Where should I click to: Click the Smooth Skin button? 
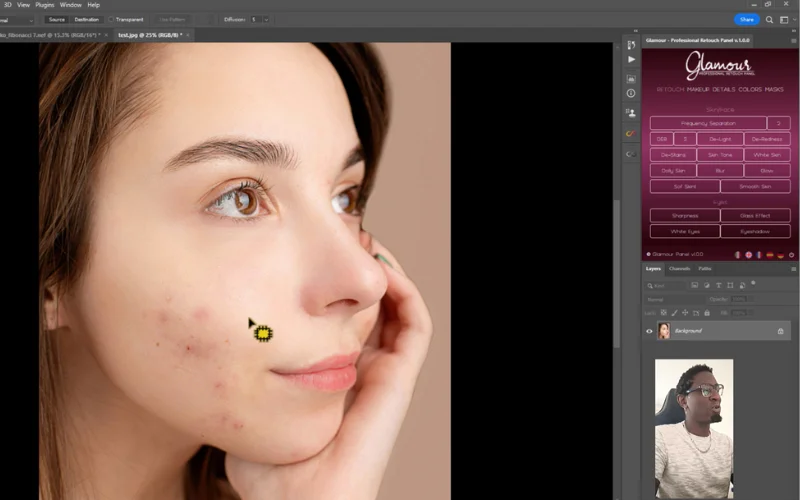coord(755,186)
